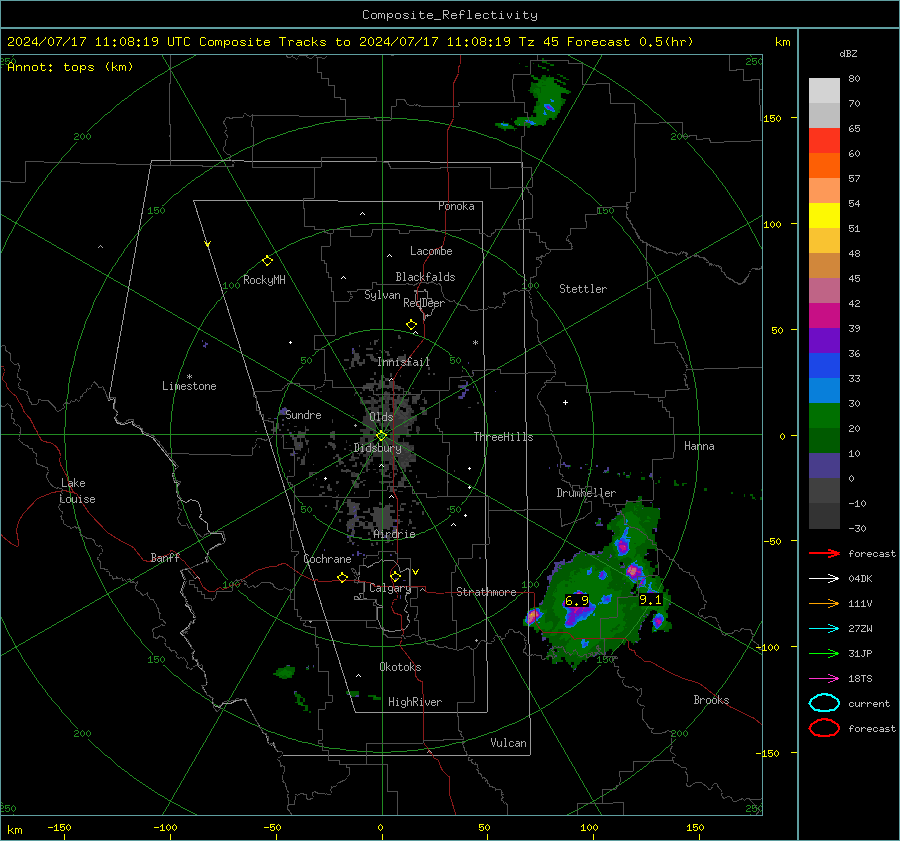Click the Lake Louise label
This screenshot has width=900, height=841.
click(x=77, y=491)
